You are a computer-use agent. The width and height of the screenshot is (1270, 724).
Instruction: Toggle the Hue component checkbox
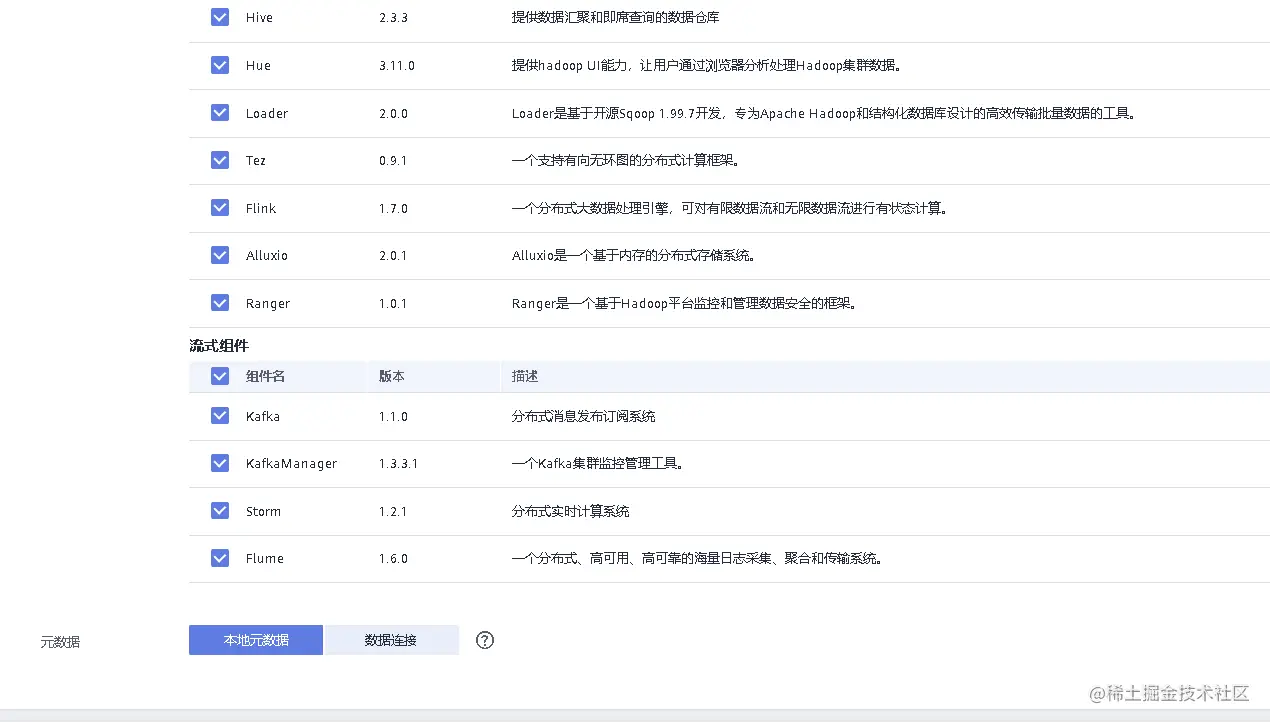click(220, 65)
